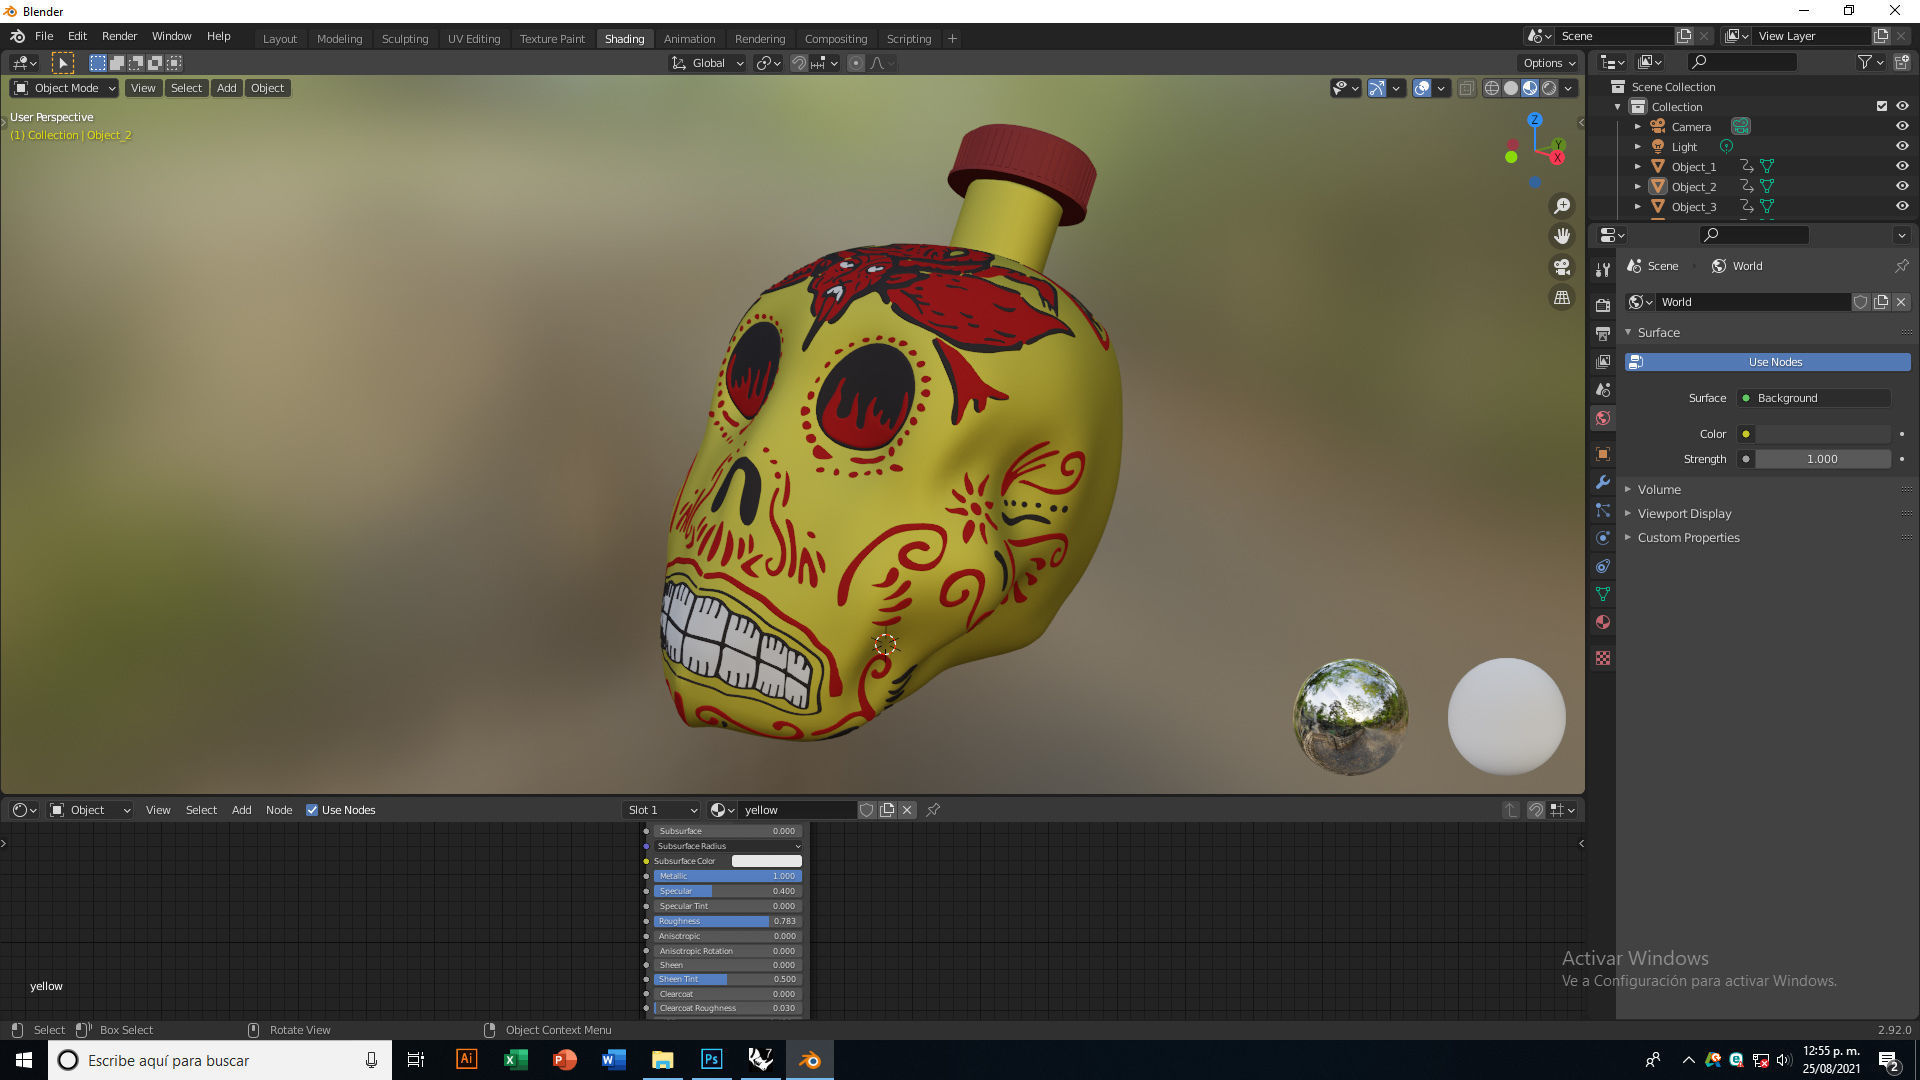Hide Object_2 with its eye icon
The height and width of the screenshot is (1080, 1920).
pyautogui.click(x=1902, y=187)
